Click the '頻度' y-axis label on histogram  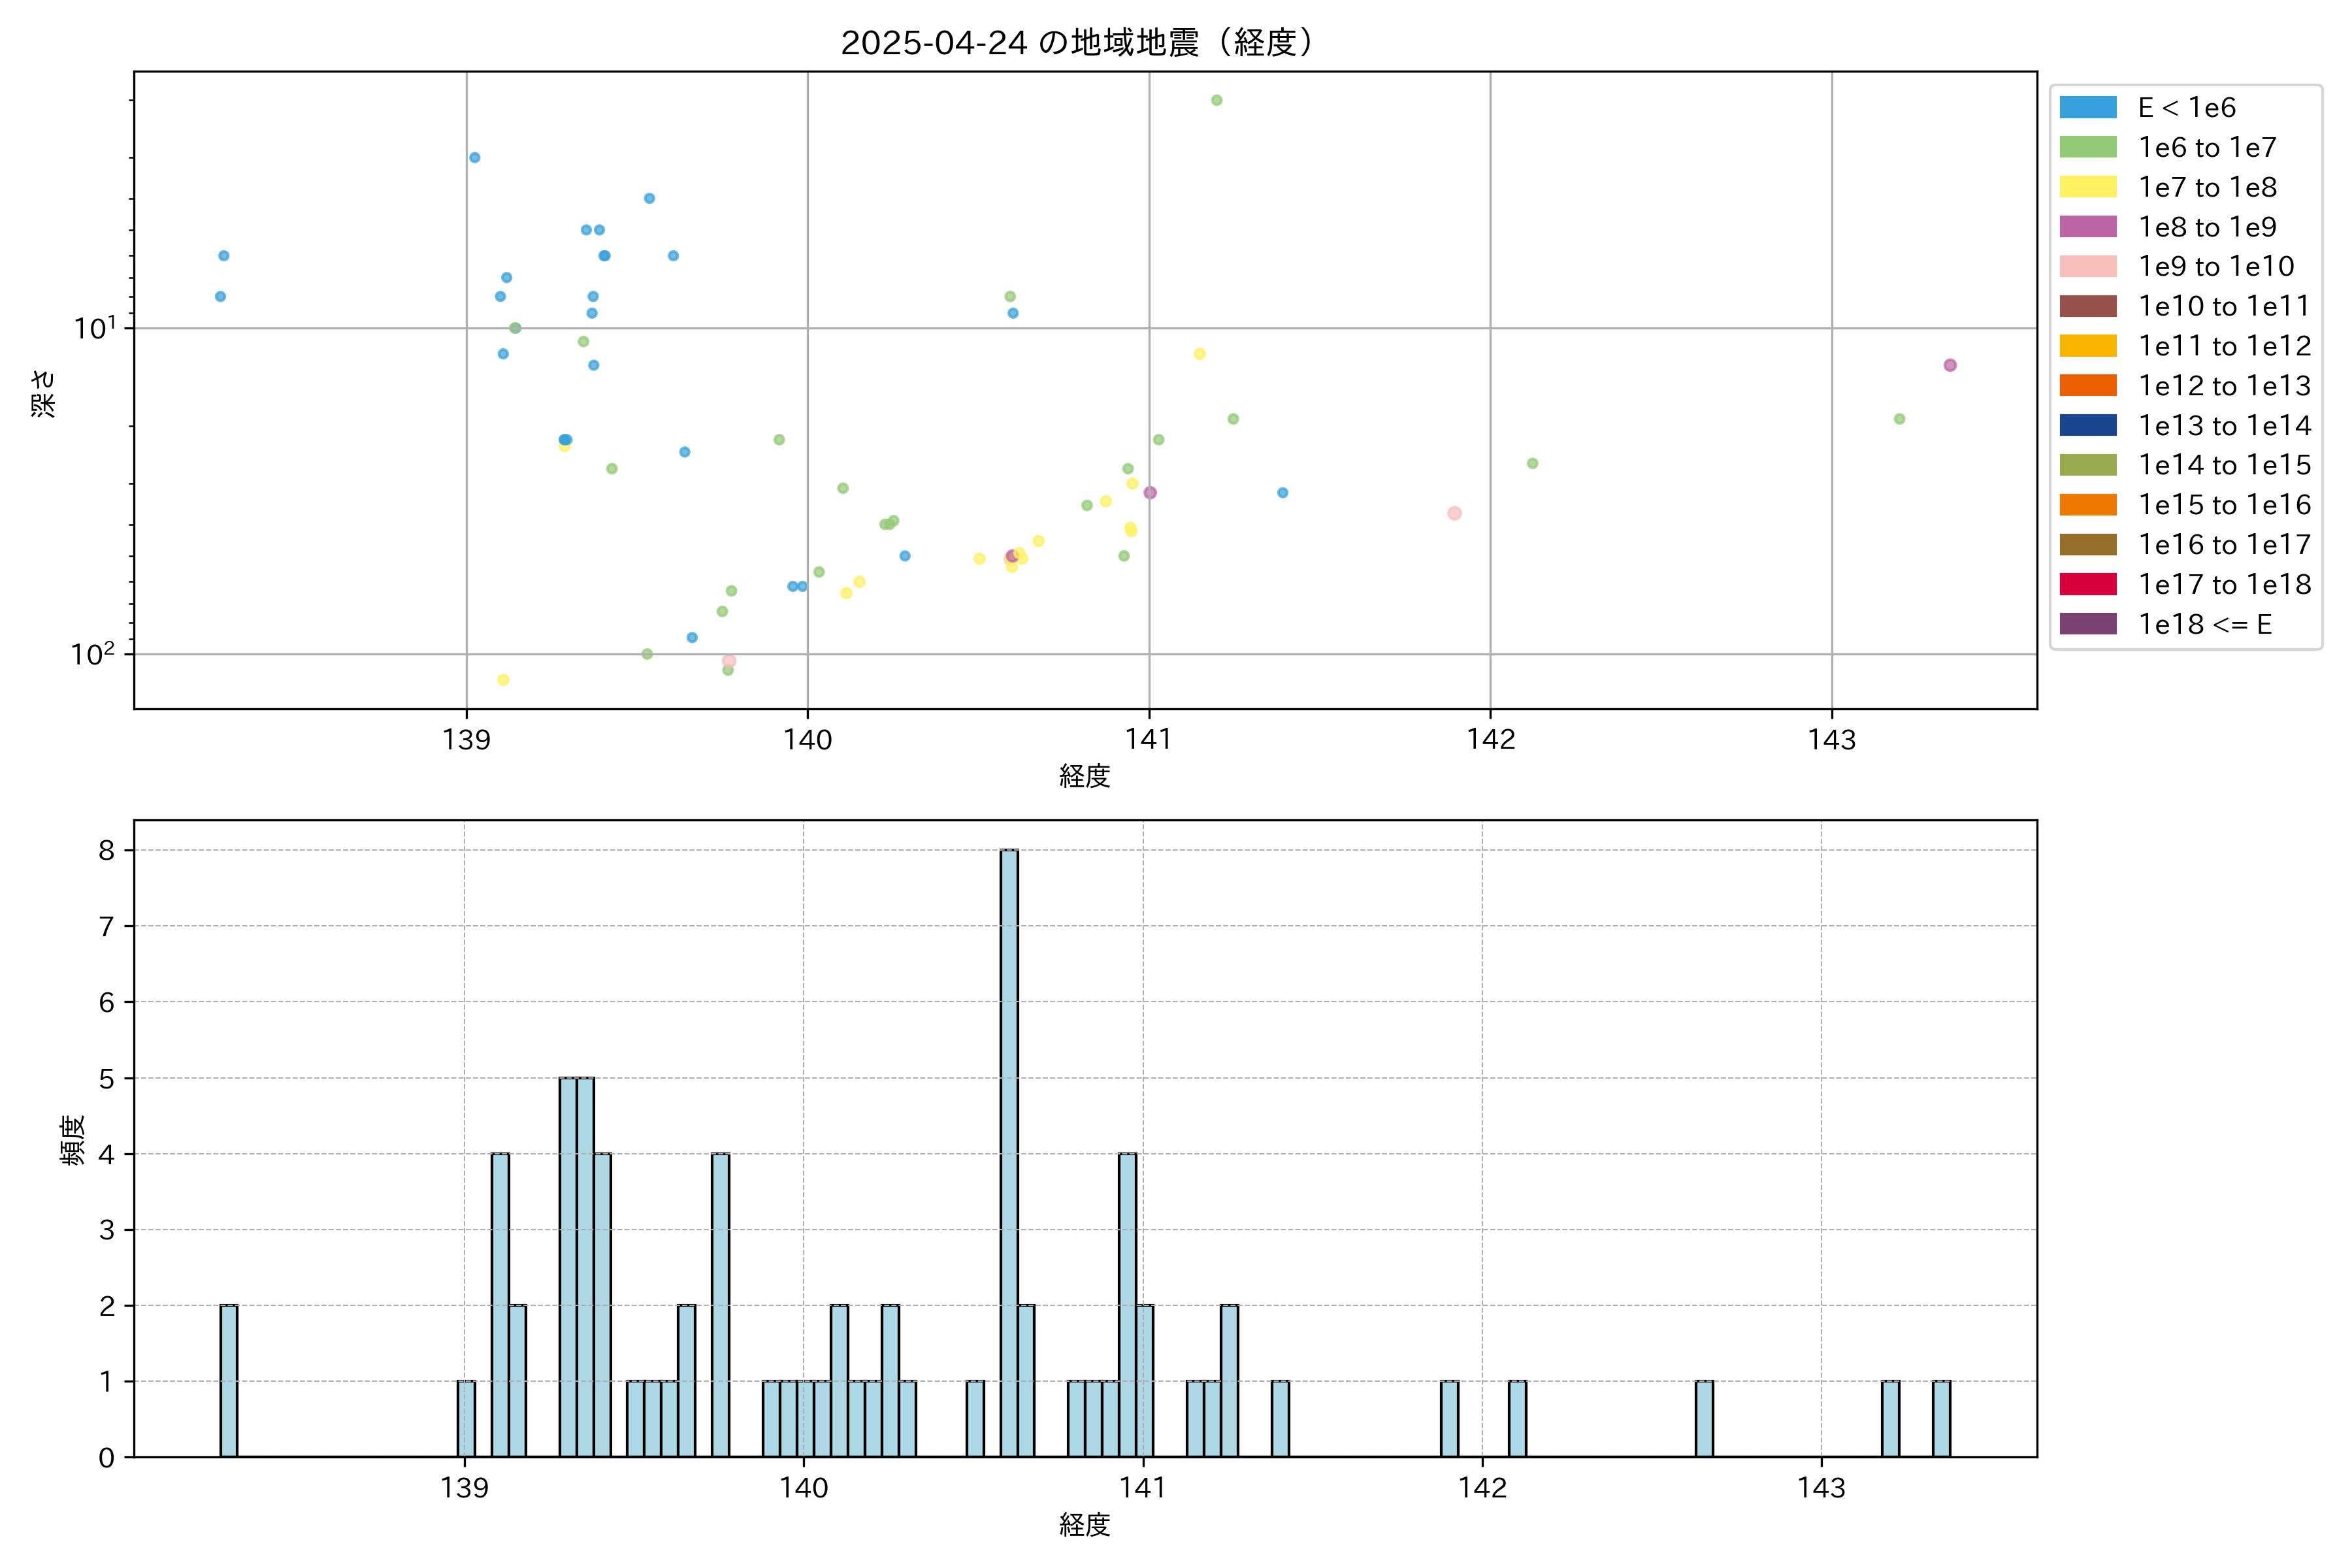tap(73, 1140)
